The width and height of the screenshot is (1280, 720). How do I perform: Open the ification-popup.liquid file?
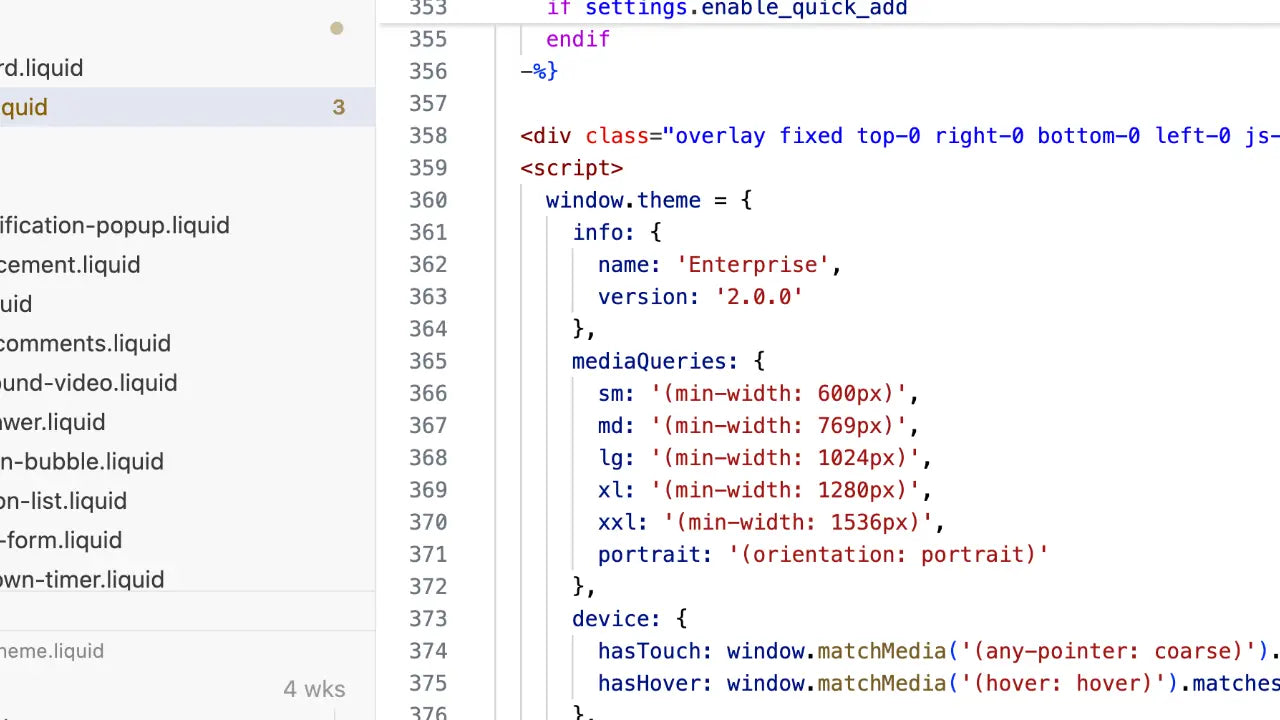(x=114, y=226)
